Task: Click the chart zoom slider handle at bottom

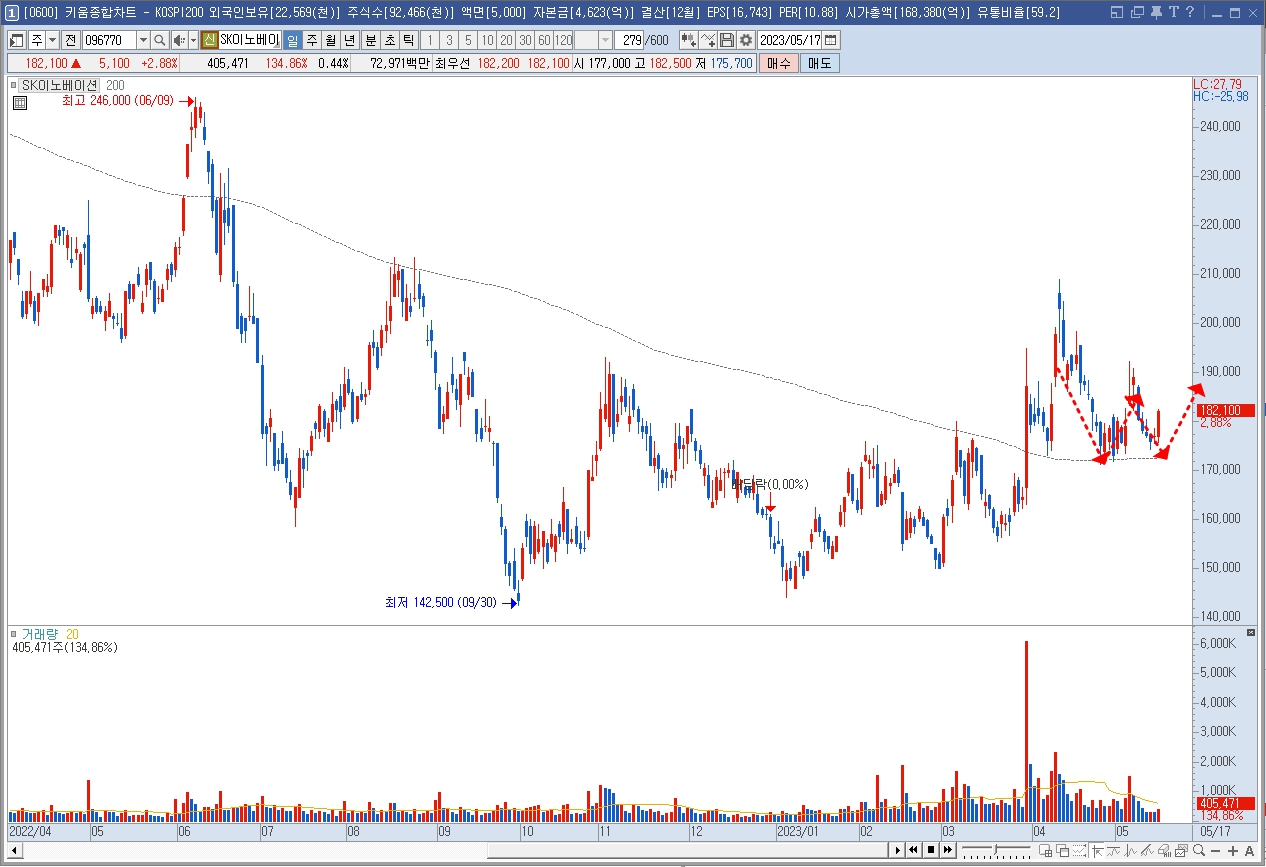Action: point(995,849)
